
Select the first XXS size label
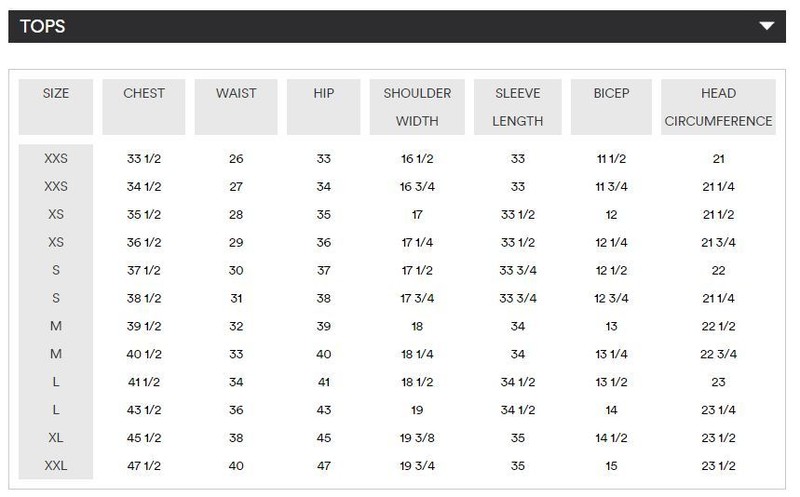coord(56,159)
